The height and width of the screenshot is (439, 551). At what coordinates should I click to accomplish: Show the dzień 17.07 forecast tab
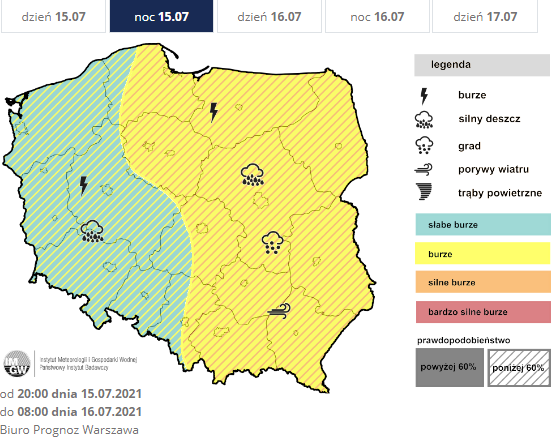coord(485,16)
